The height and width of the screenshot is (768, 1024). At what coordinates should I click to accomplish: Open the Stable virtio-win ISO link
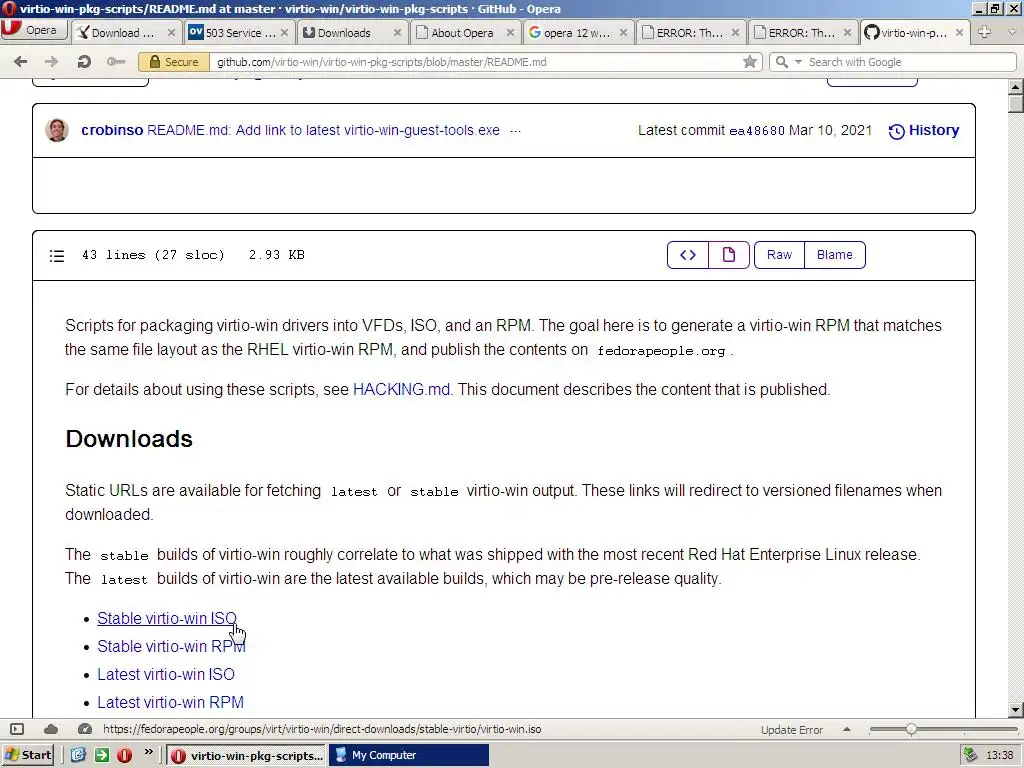click(x=167, y=618)
